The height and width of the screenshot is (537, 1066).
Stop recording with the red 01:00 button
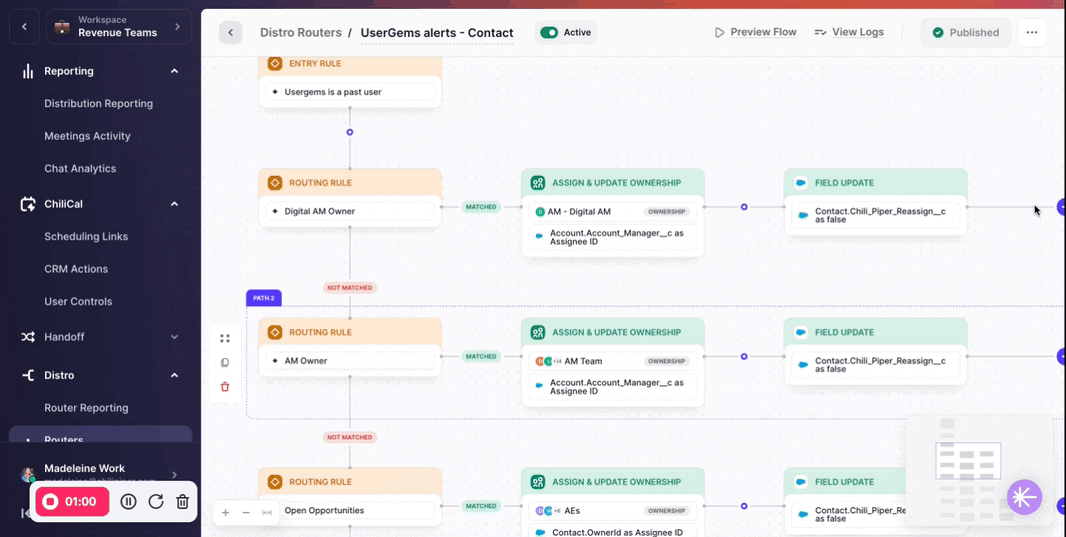(72, 502)
